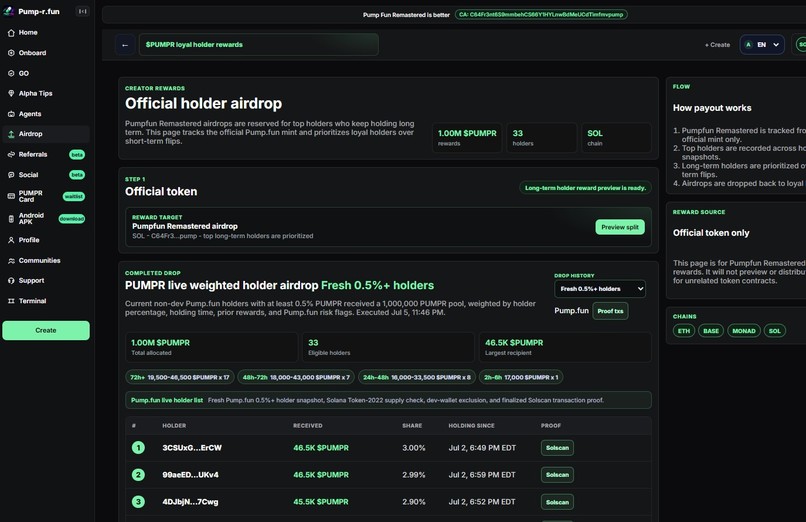Click the Terminal sidebar icon
The height and width of the screenshot is (522, 806).
click(x=11, y=301)
